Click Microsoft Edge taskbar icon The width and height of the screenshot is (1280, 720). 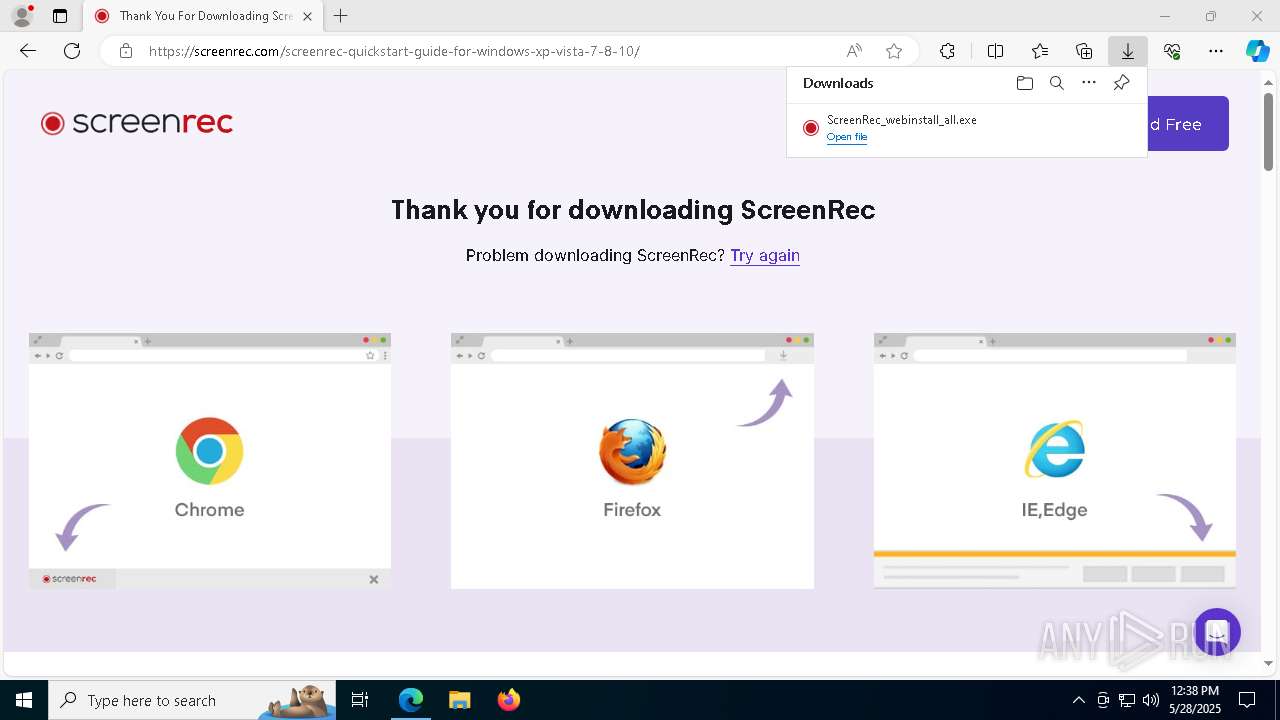(411, 700)
